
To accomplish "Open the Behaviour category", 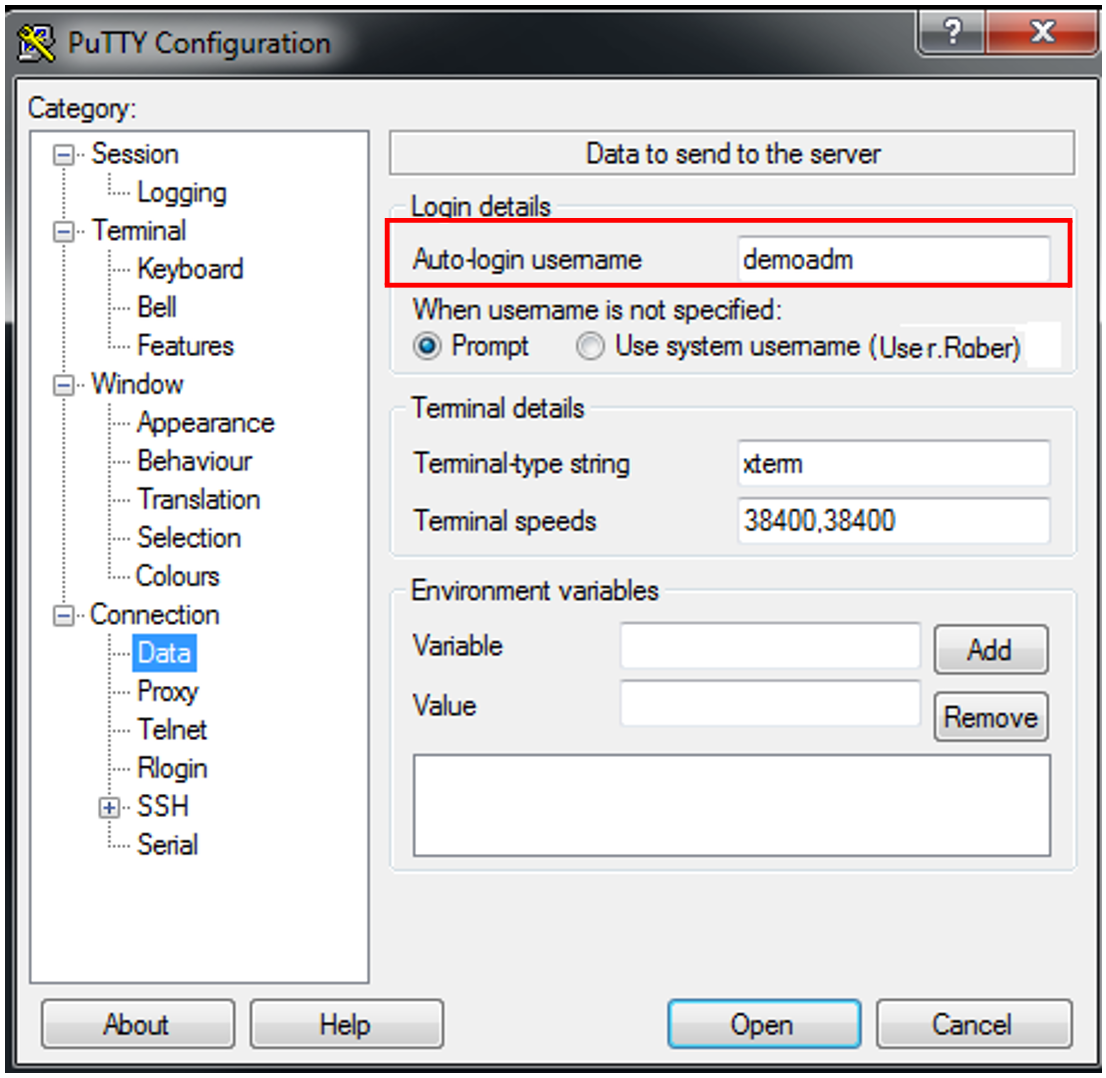I will pyautogui.click(x=194, y=461).
